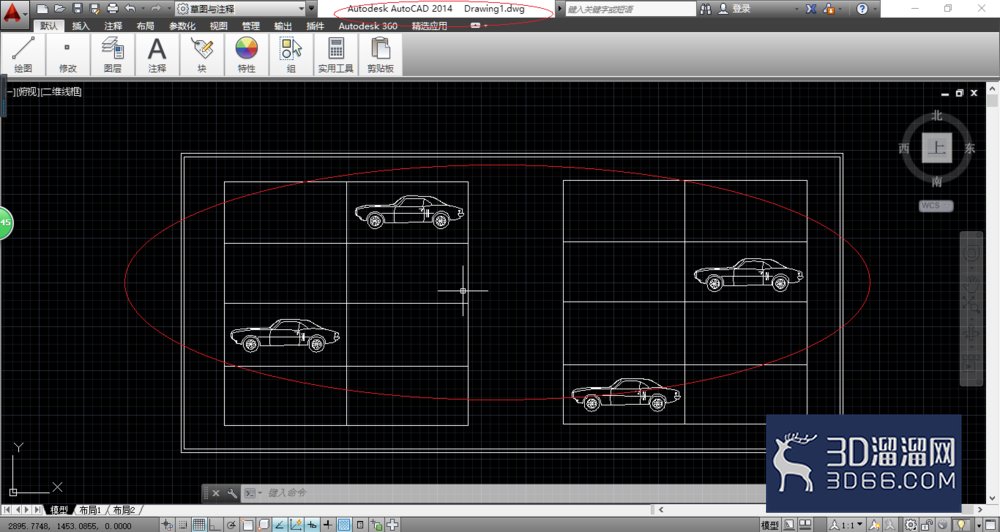The image size is (1000, 532).
Task: Open 特性 color wheel properties panel
Action: pos(246,55)
